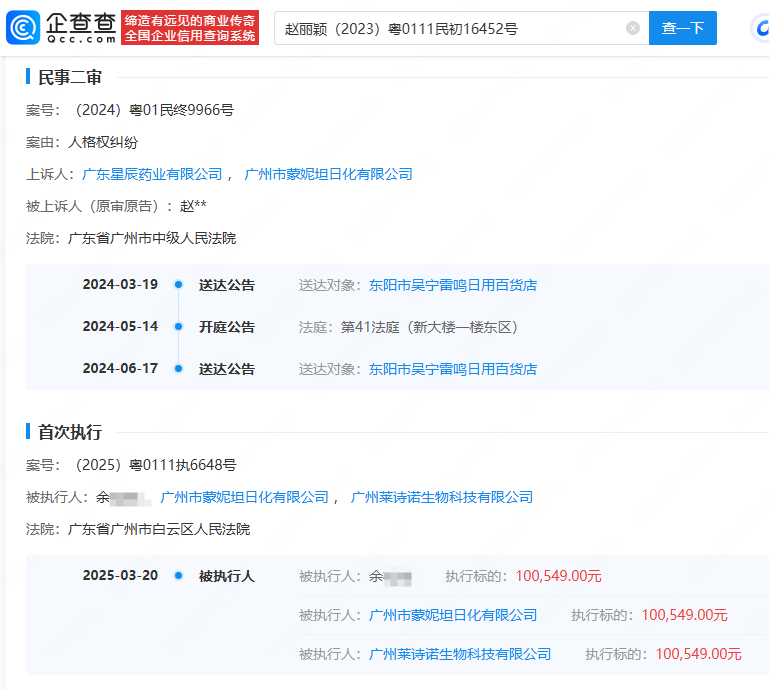Click the 民事二审 section heading
The width and height of the screenshot is (769, 689).
pyautogui.click(x=70, y=77)
